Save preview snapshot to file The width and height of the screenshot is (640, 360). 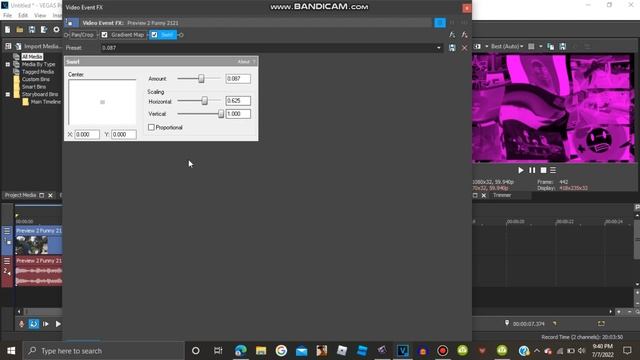562,47
